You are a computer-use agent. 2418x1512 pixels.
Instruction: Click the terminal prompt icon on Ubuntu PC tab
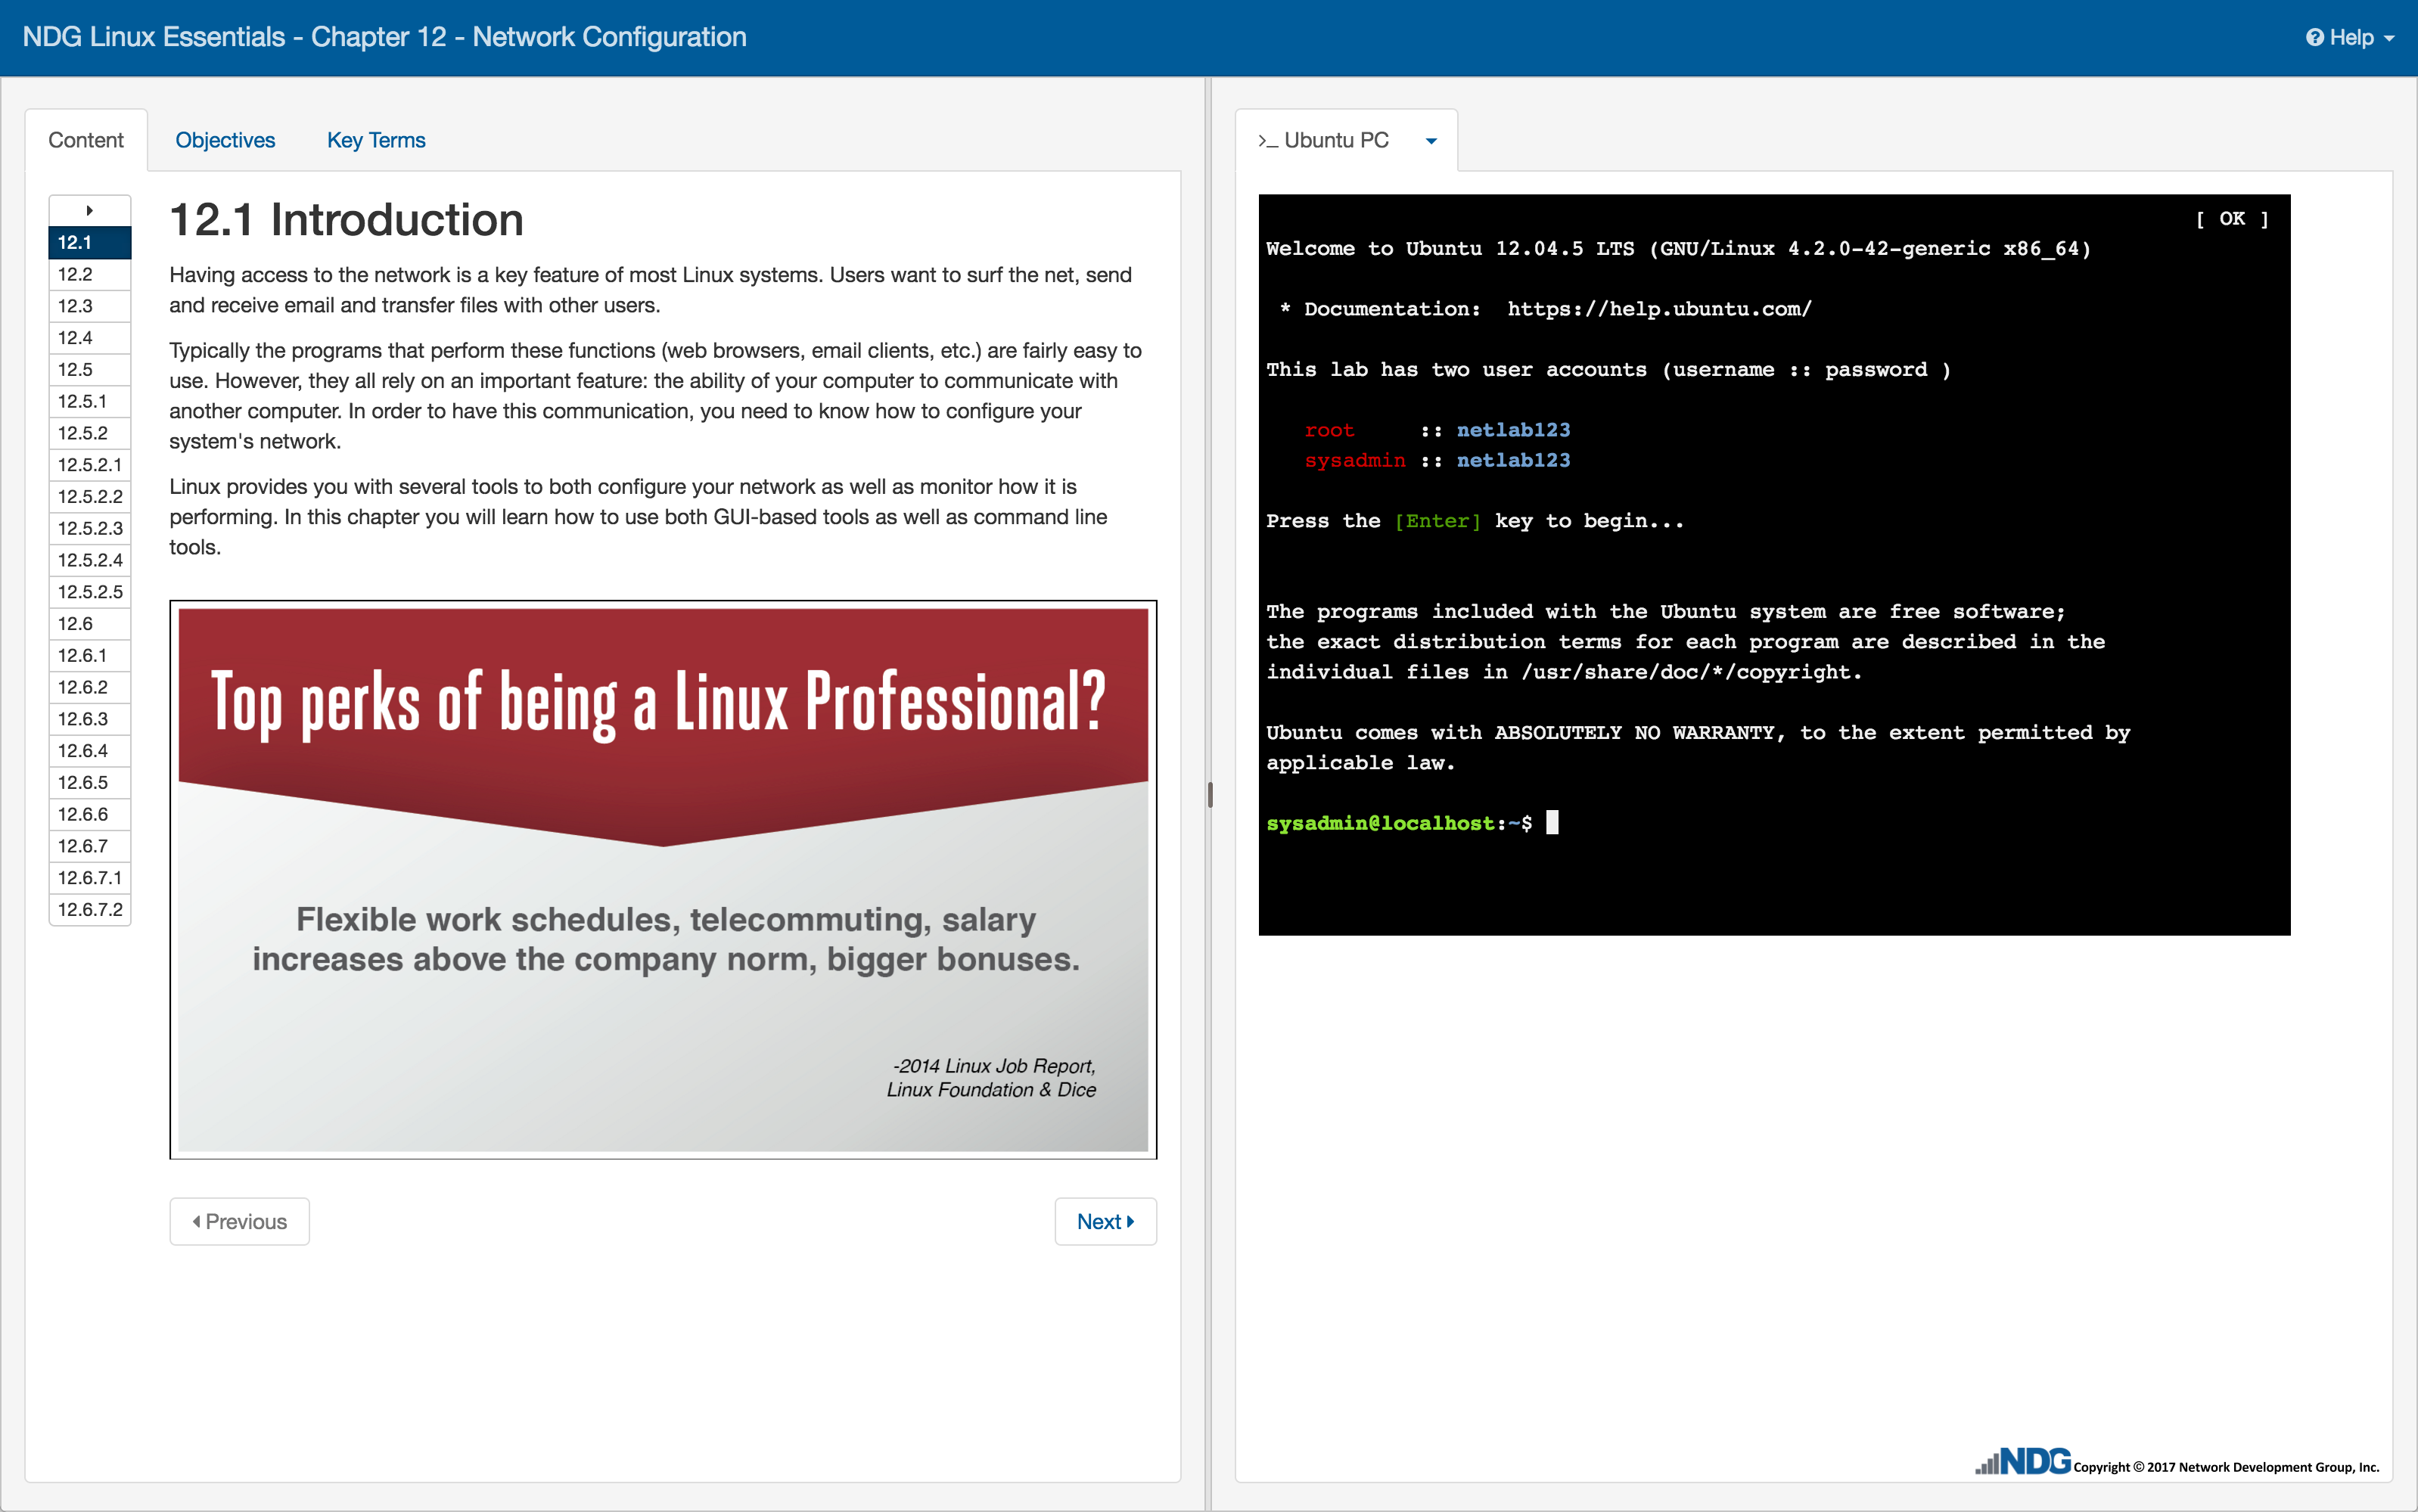point(1267,141)
